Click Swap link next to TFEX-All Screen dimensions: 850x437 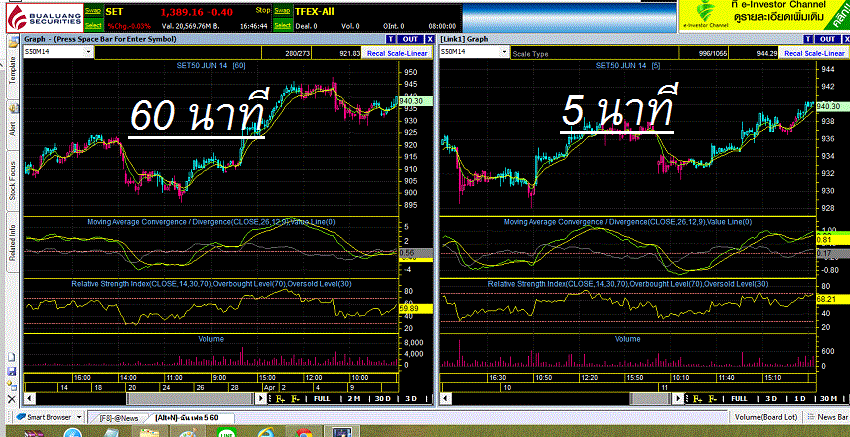[x=282, y=10]
